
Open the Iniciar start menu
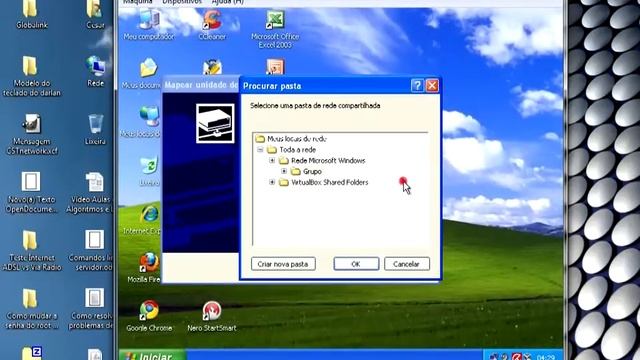click(152, 355)
